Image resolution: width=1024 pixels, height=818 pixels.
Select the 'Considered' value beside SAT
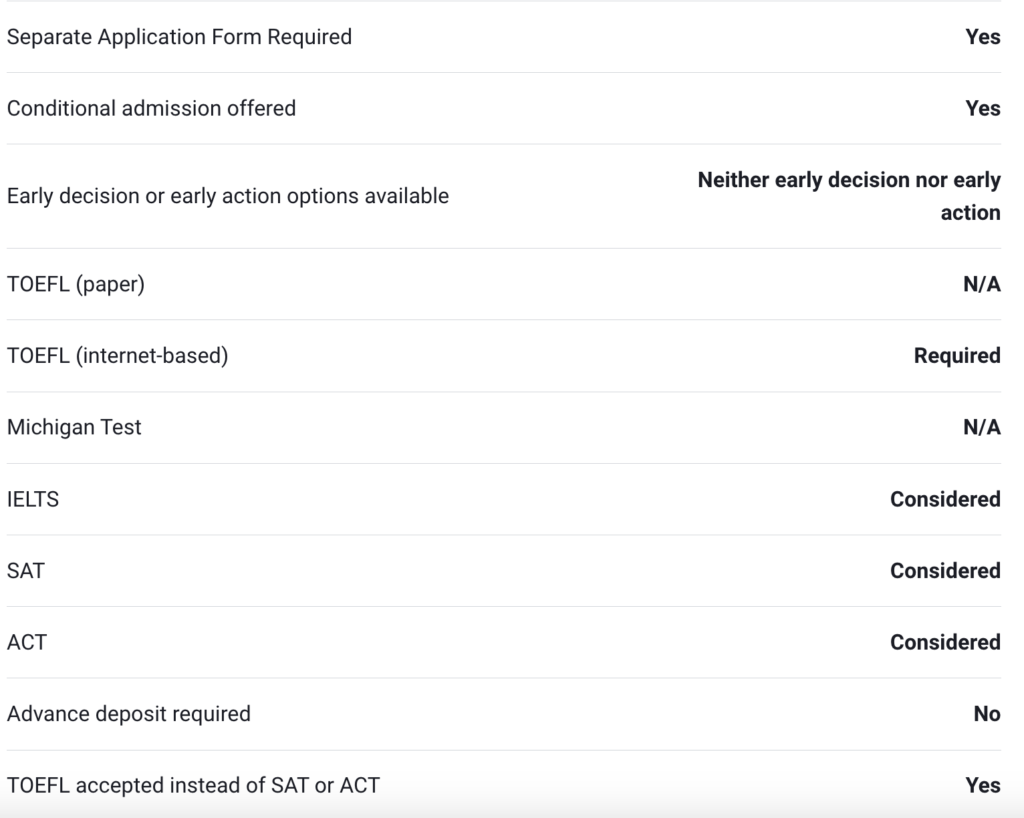[x=945, y=571]
